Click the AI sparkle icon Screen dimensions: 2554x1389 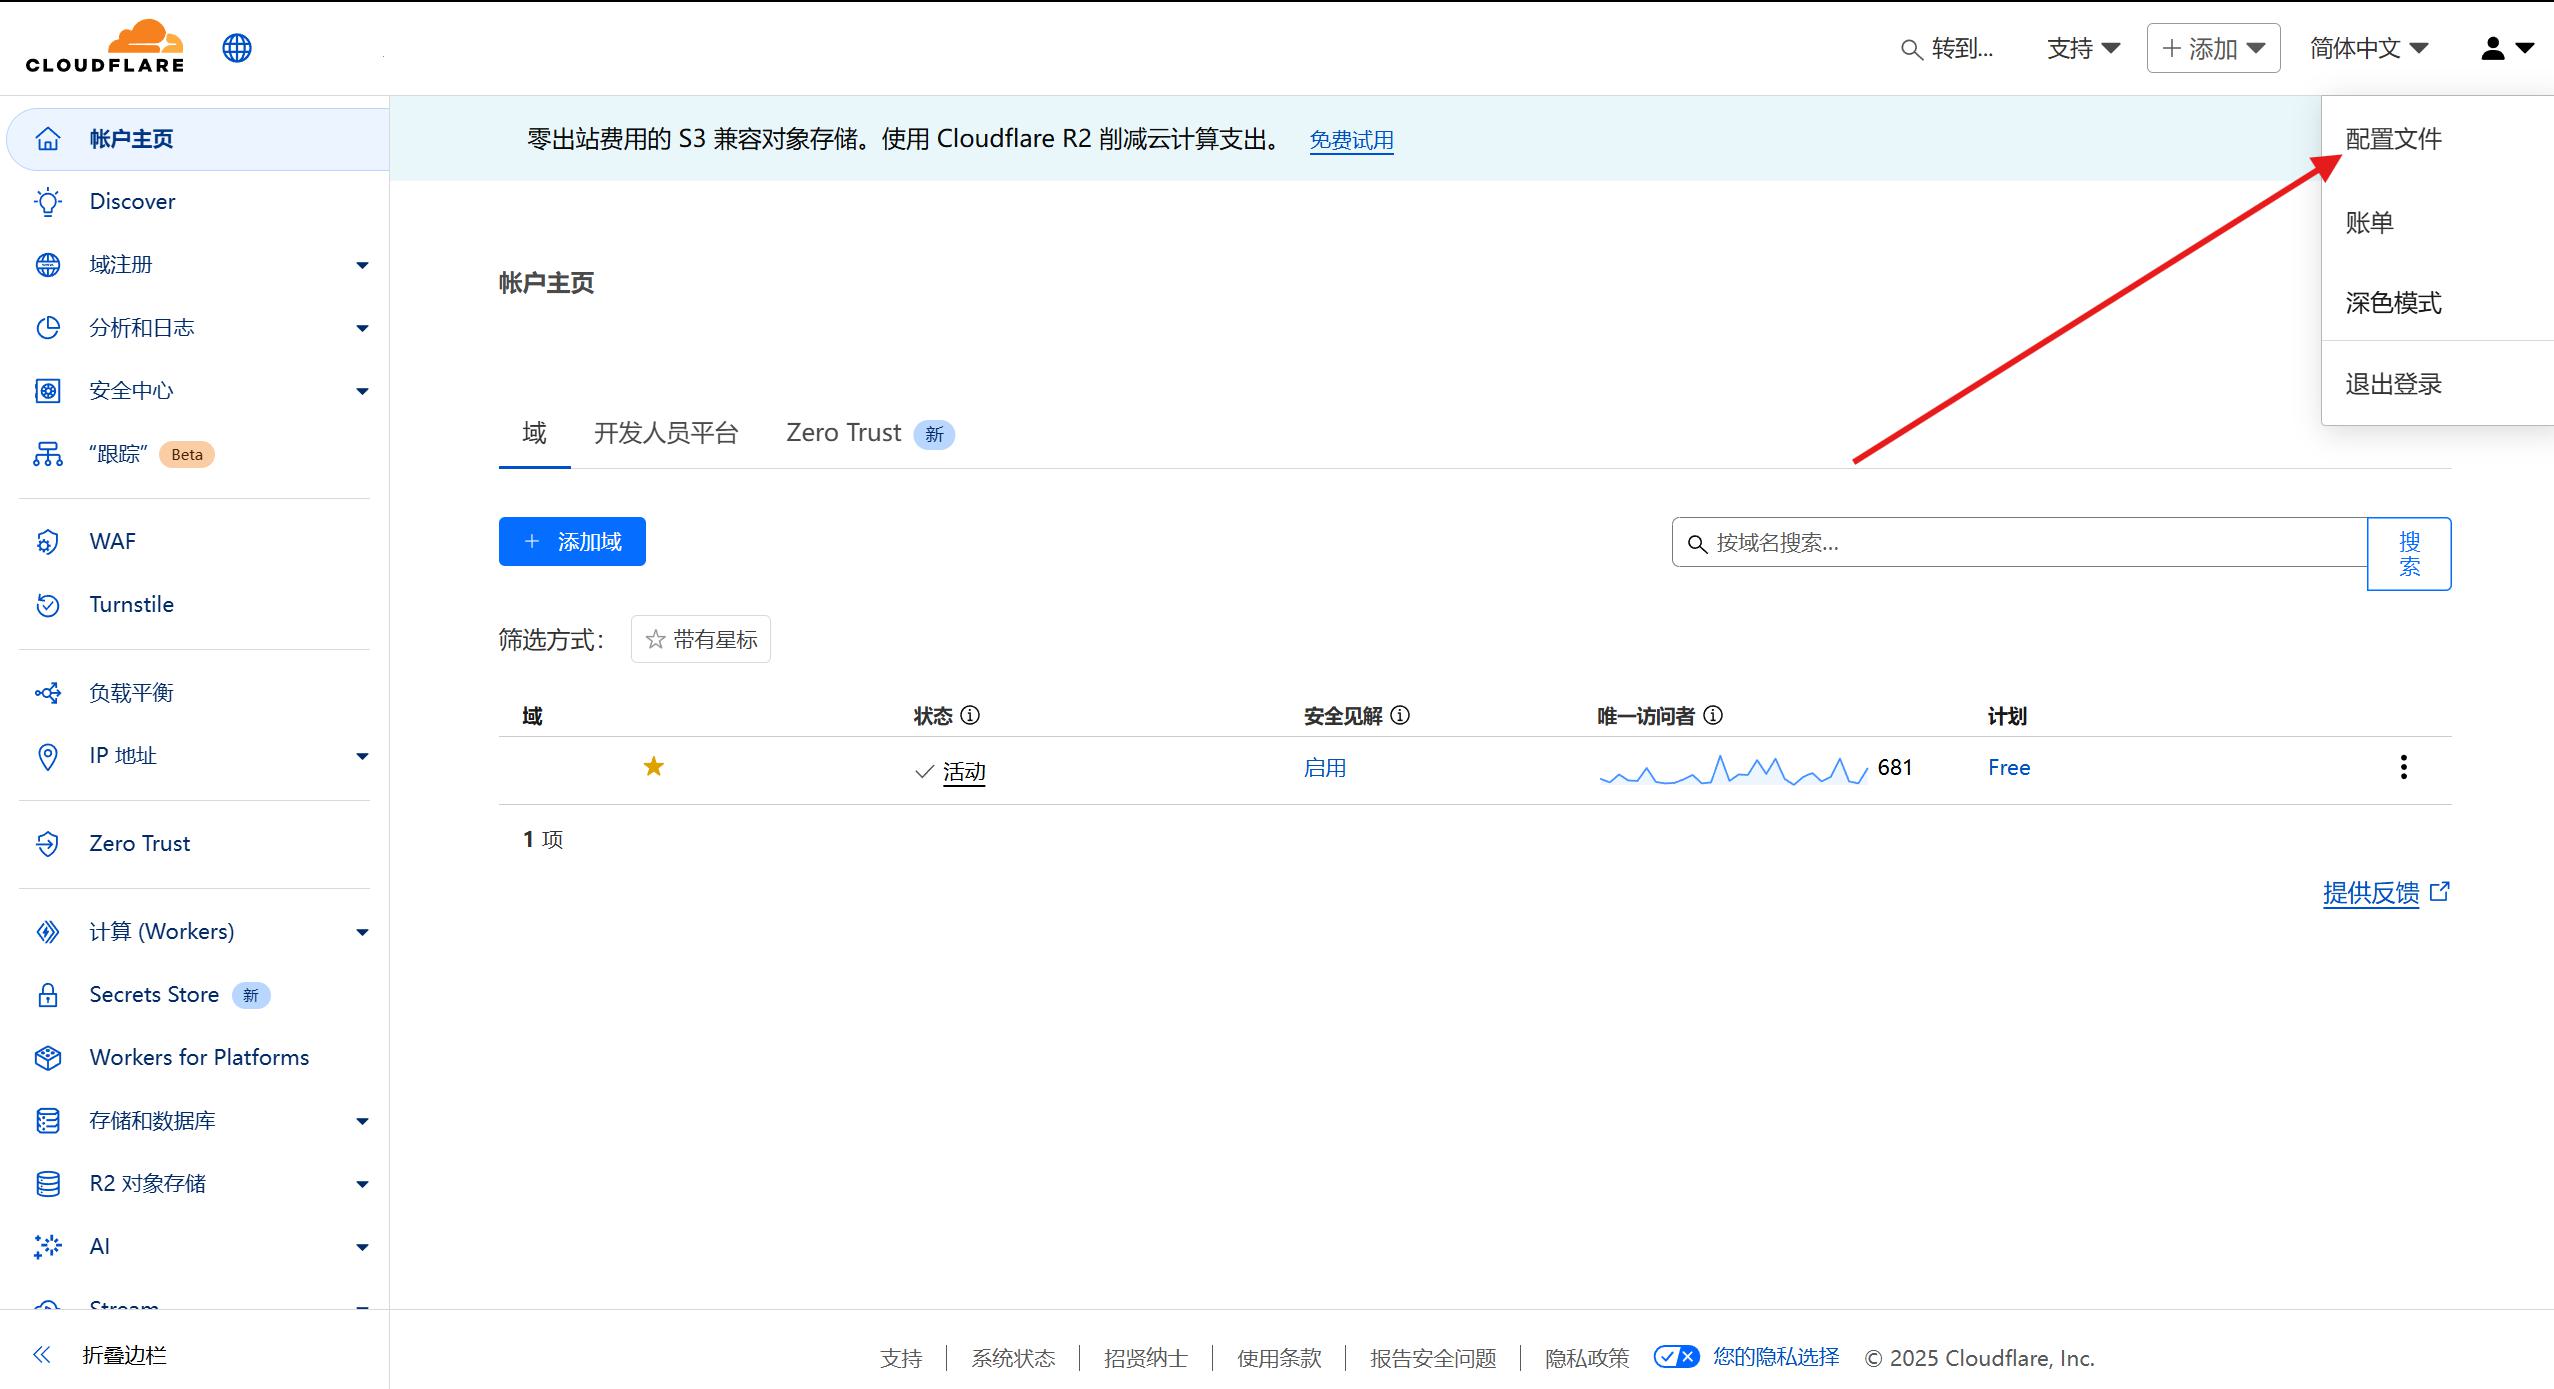[x=48, y=1247]
